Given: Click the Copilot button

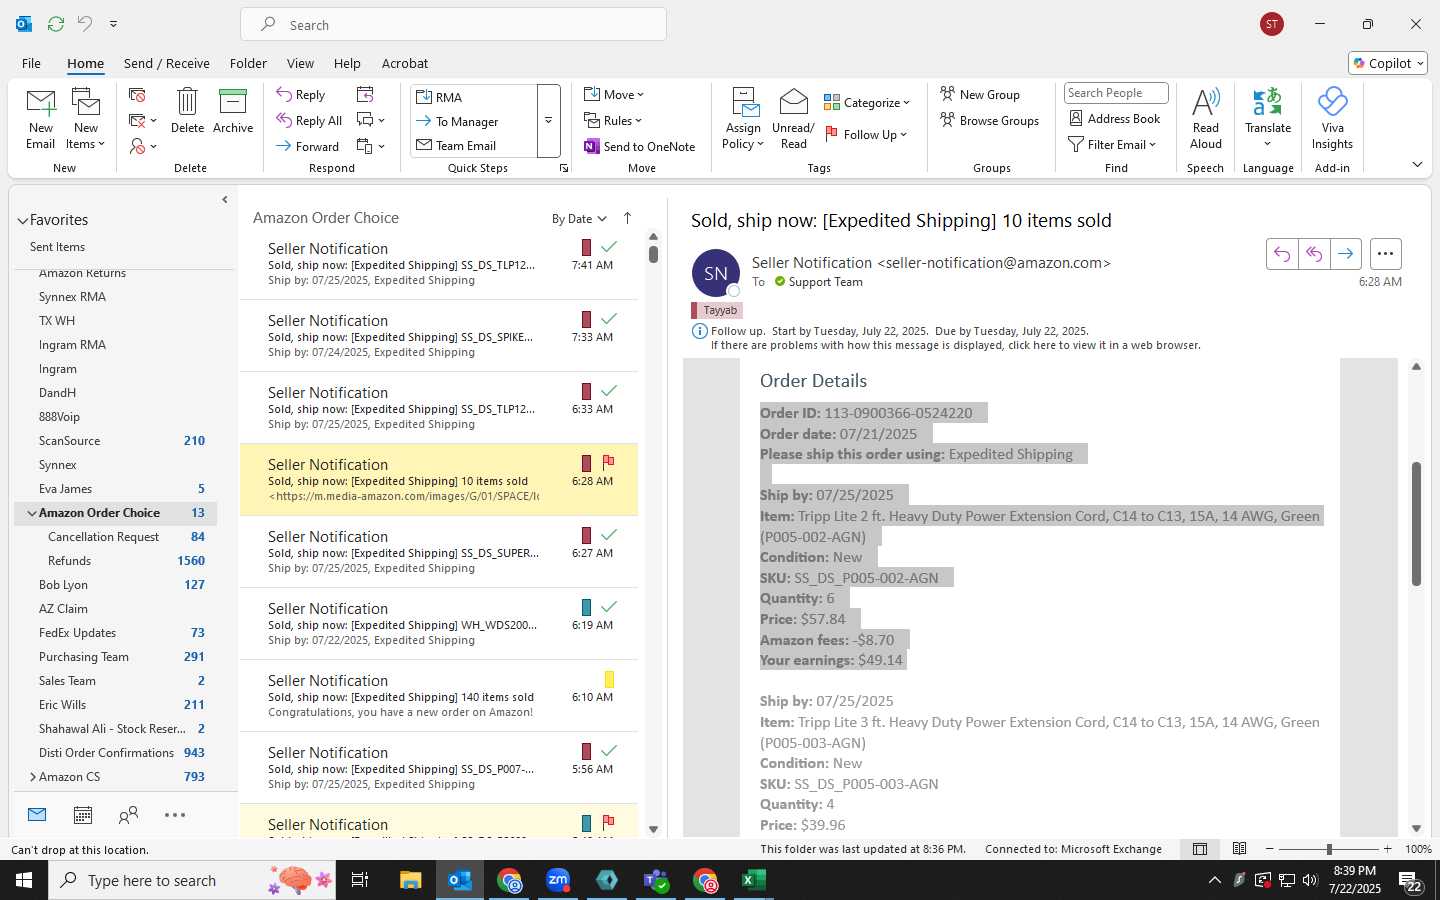Looking at the screenshot, I should (x=1388, y=63).
